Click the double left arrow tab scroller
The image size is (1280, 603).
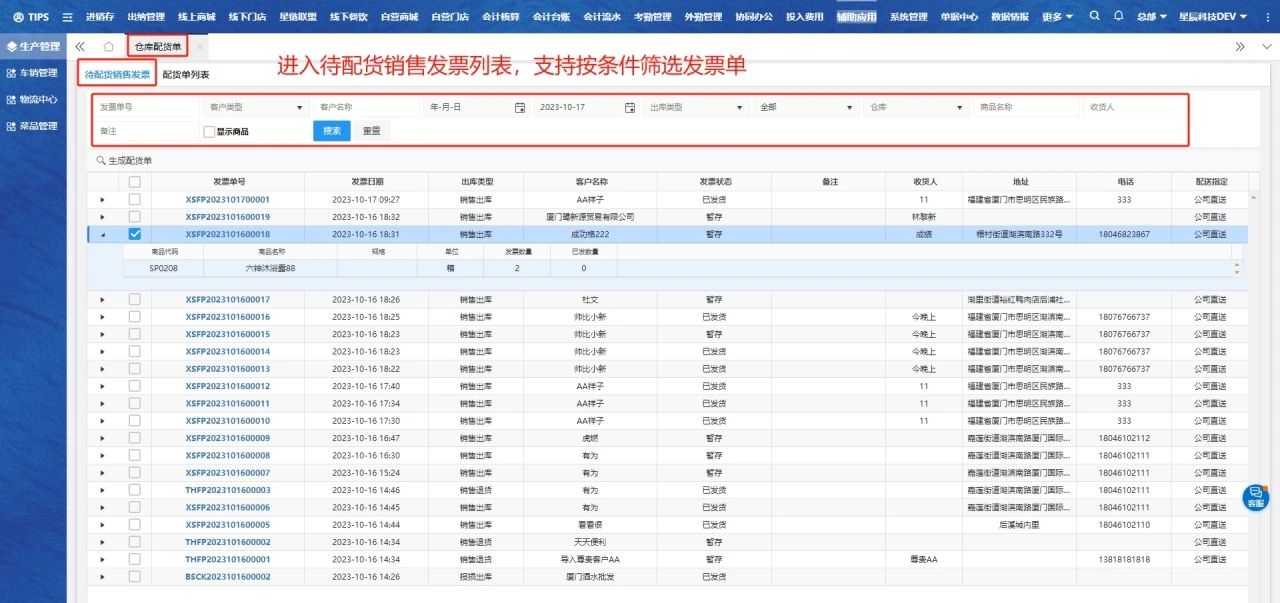81,47
